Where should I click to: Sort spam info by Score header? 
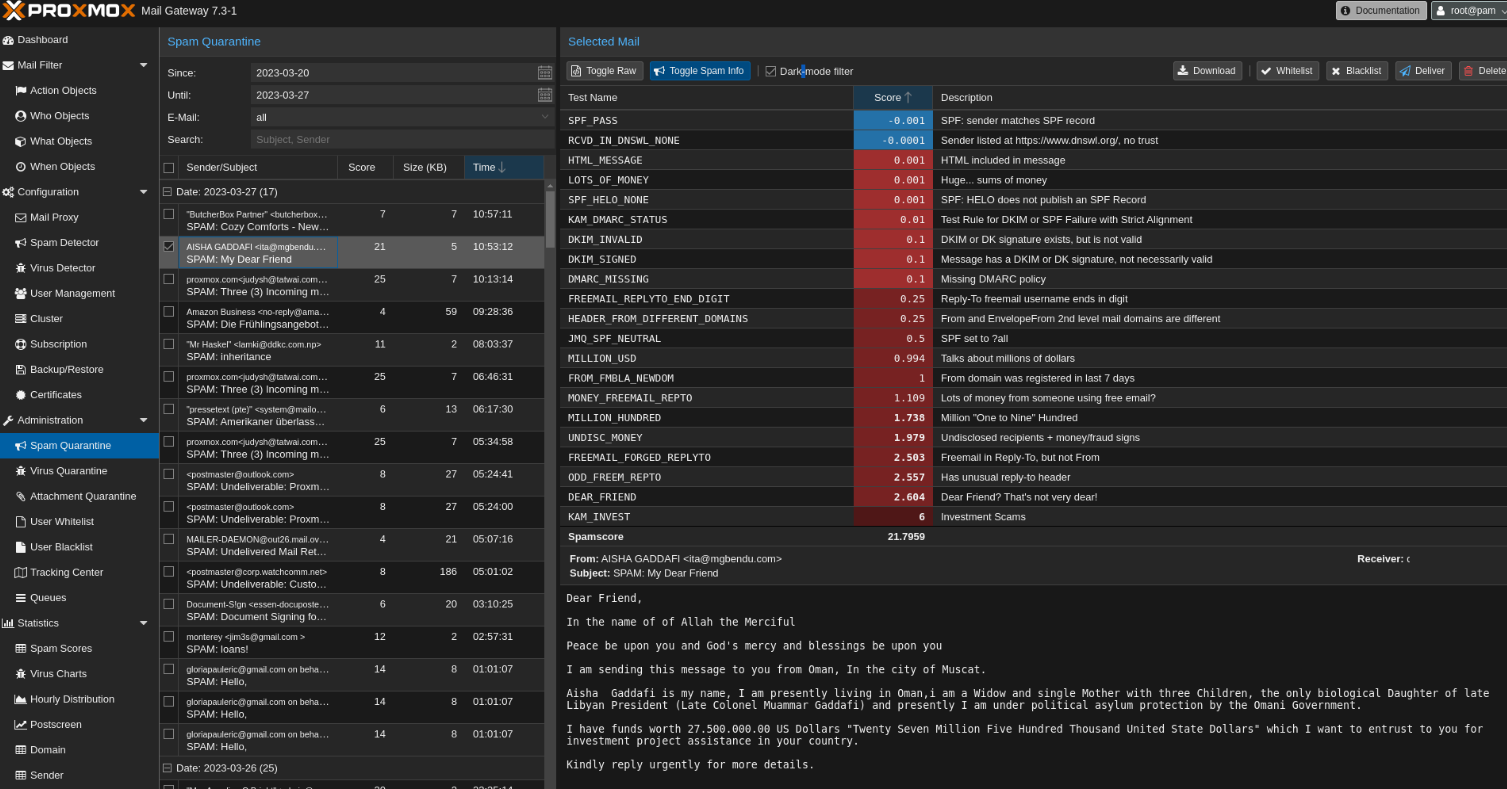point(893,97)
